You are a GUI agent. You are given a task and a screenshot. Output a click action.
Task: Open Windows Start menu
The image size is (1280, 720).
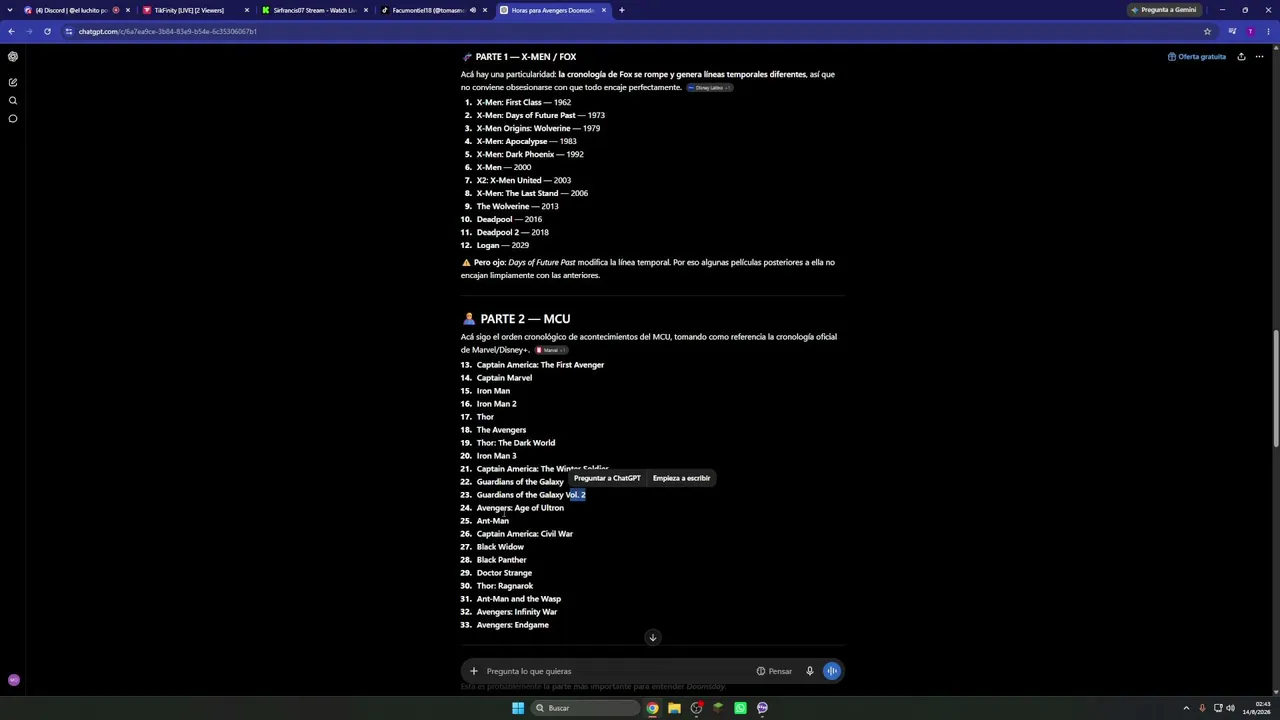tap(517, 708)
